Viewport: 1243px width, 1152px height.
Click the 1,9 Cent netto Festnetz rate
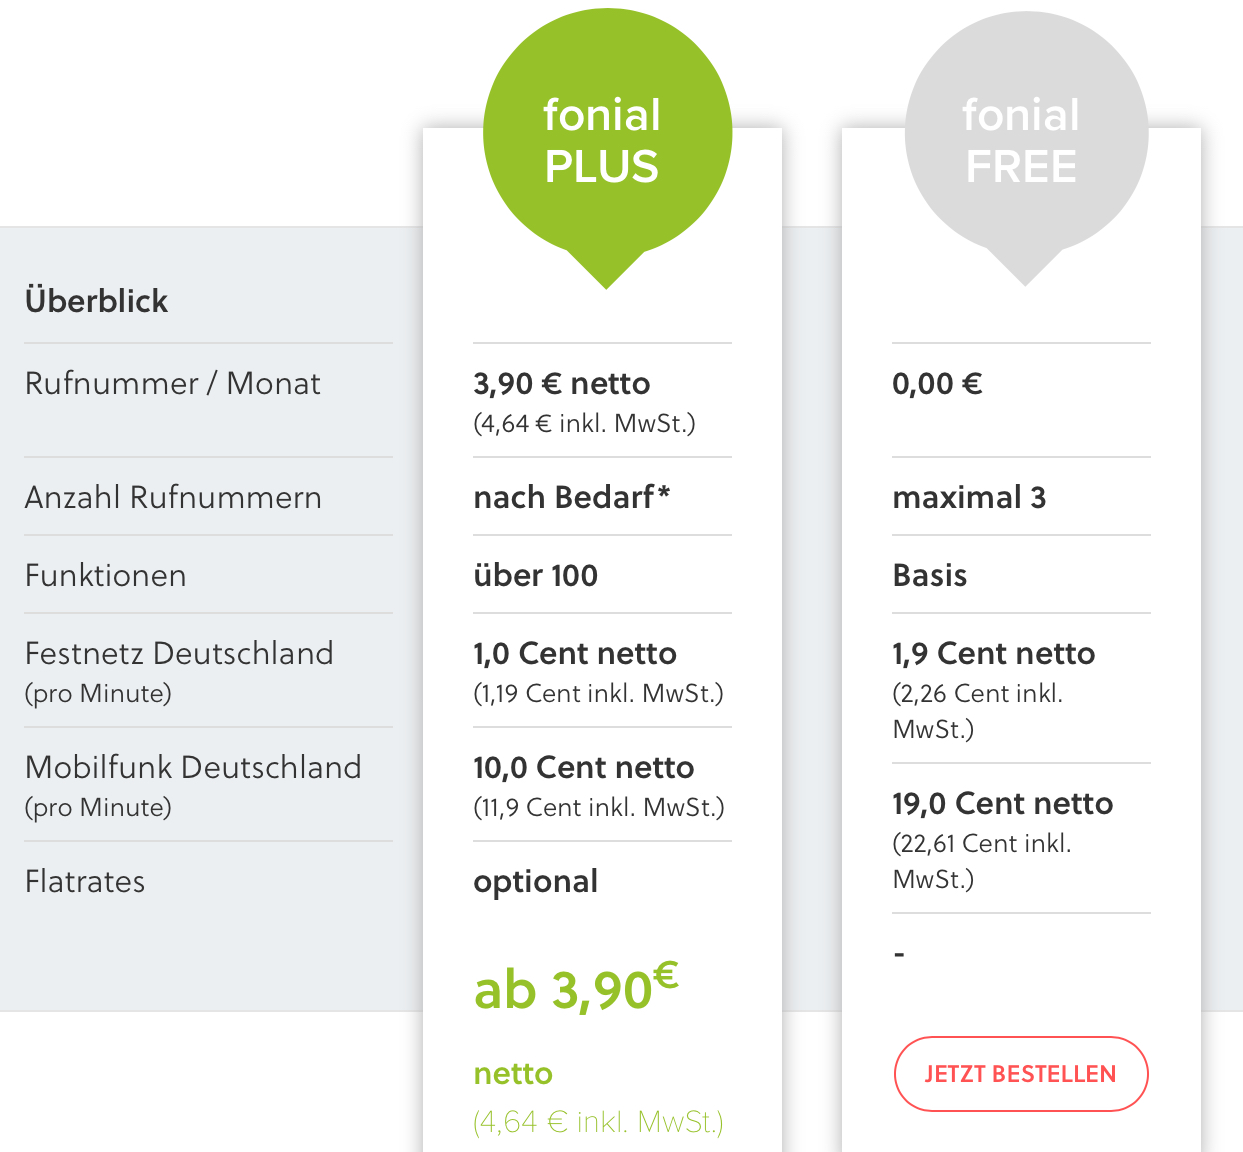click(994, 653)
